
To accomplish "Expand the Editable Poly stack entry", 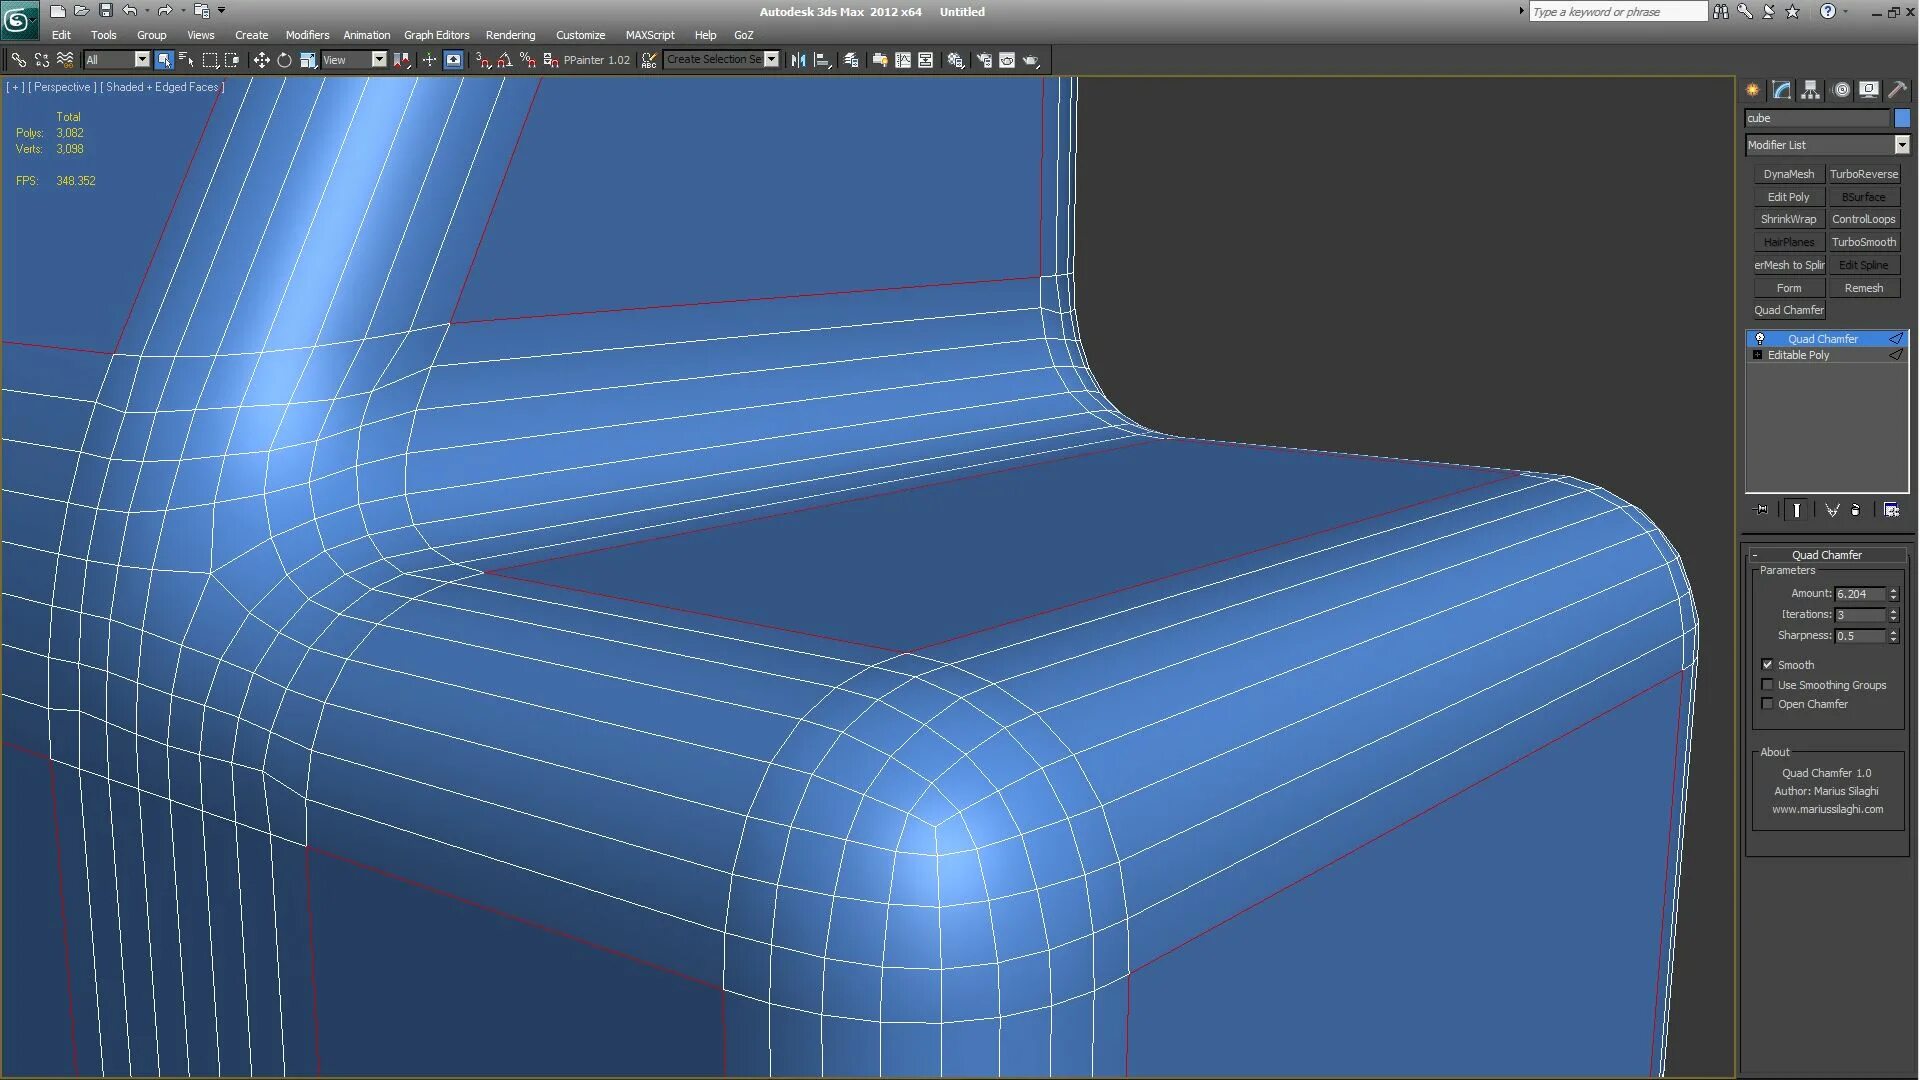I will (1757, 355).
